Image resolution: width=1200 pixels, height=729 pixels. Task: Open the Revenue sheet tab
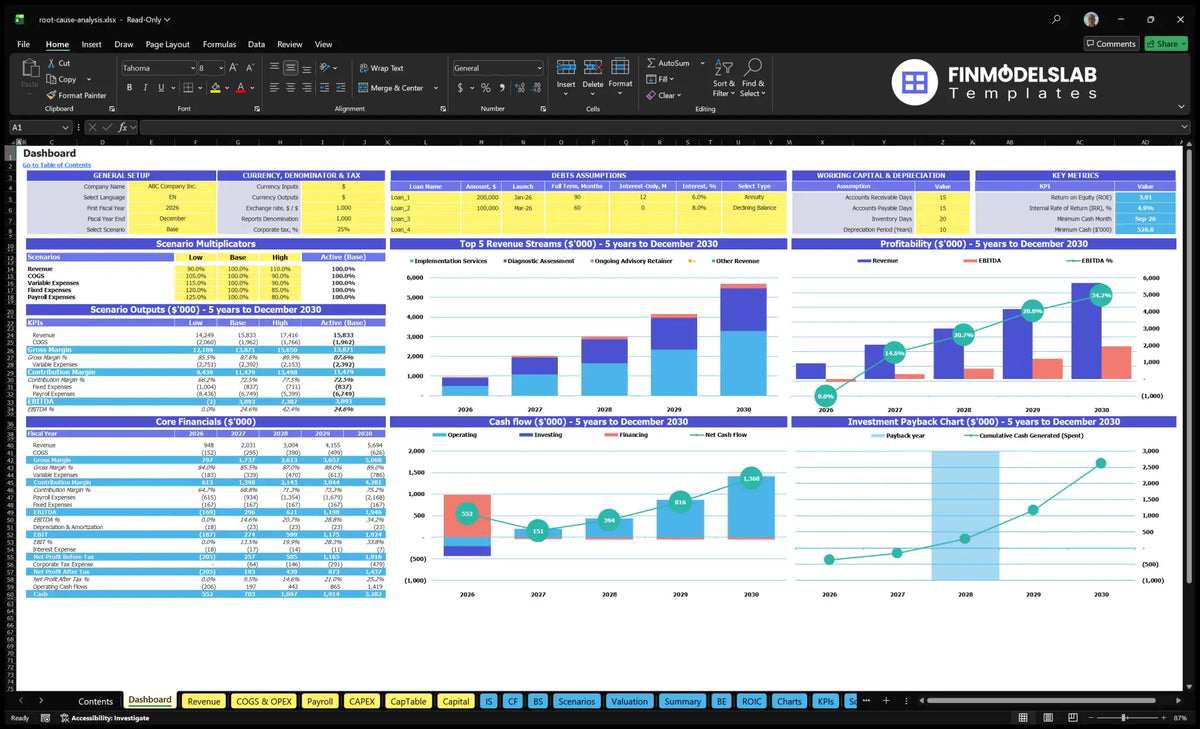point(204,701)
